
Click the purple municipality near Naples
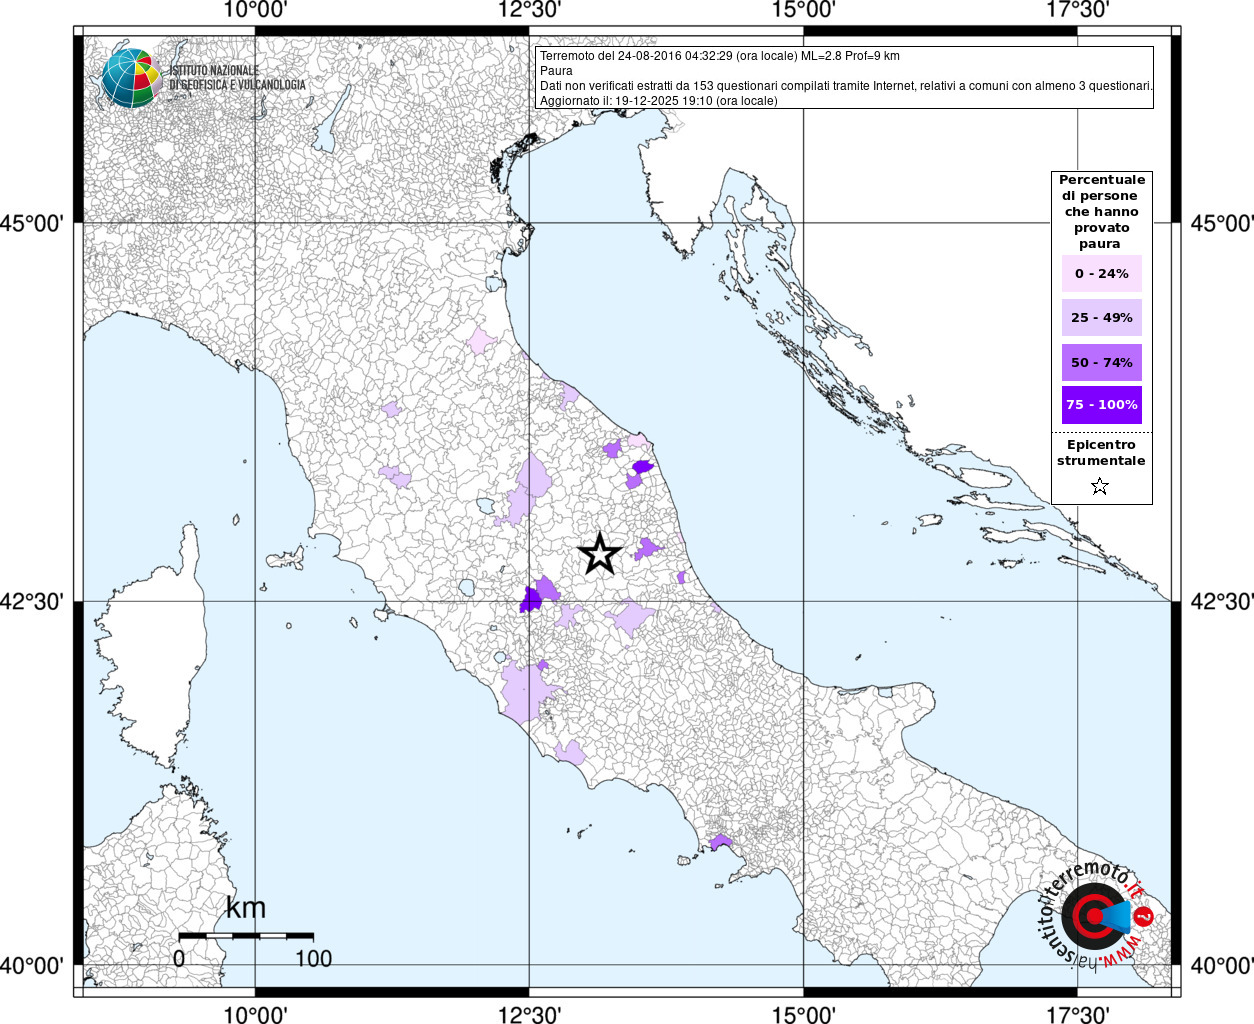tap(720, 842)
